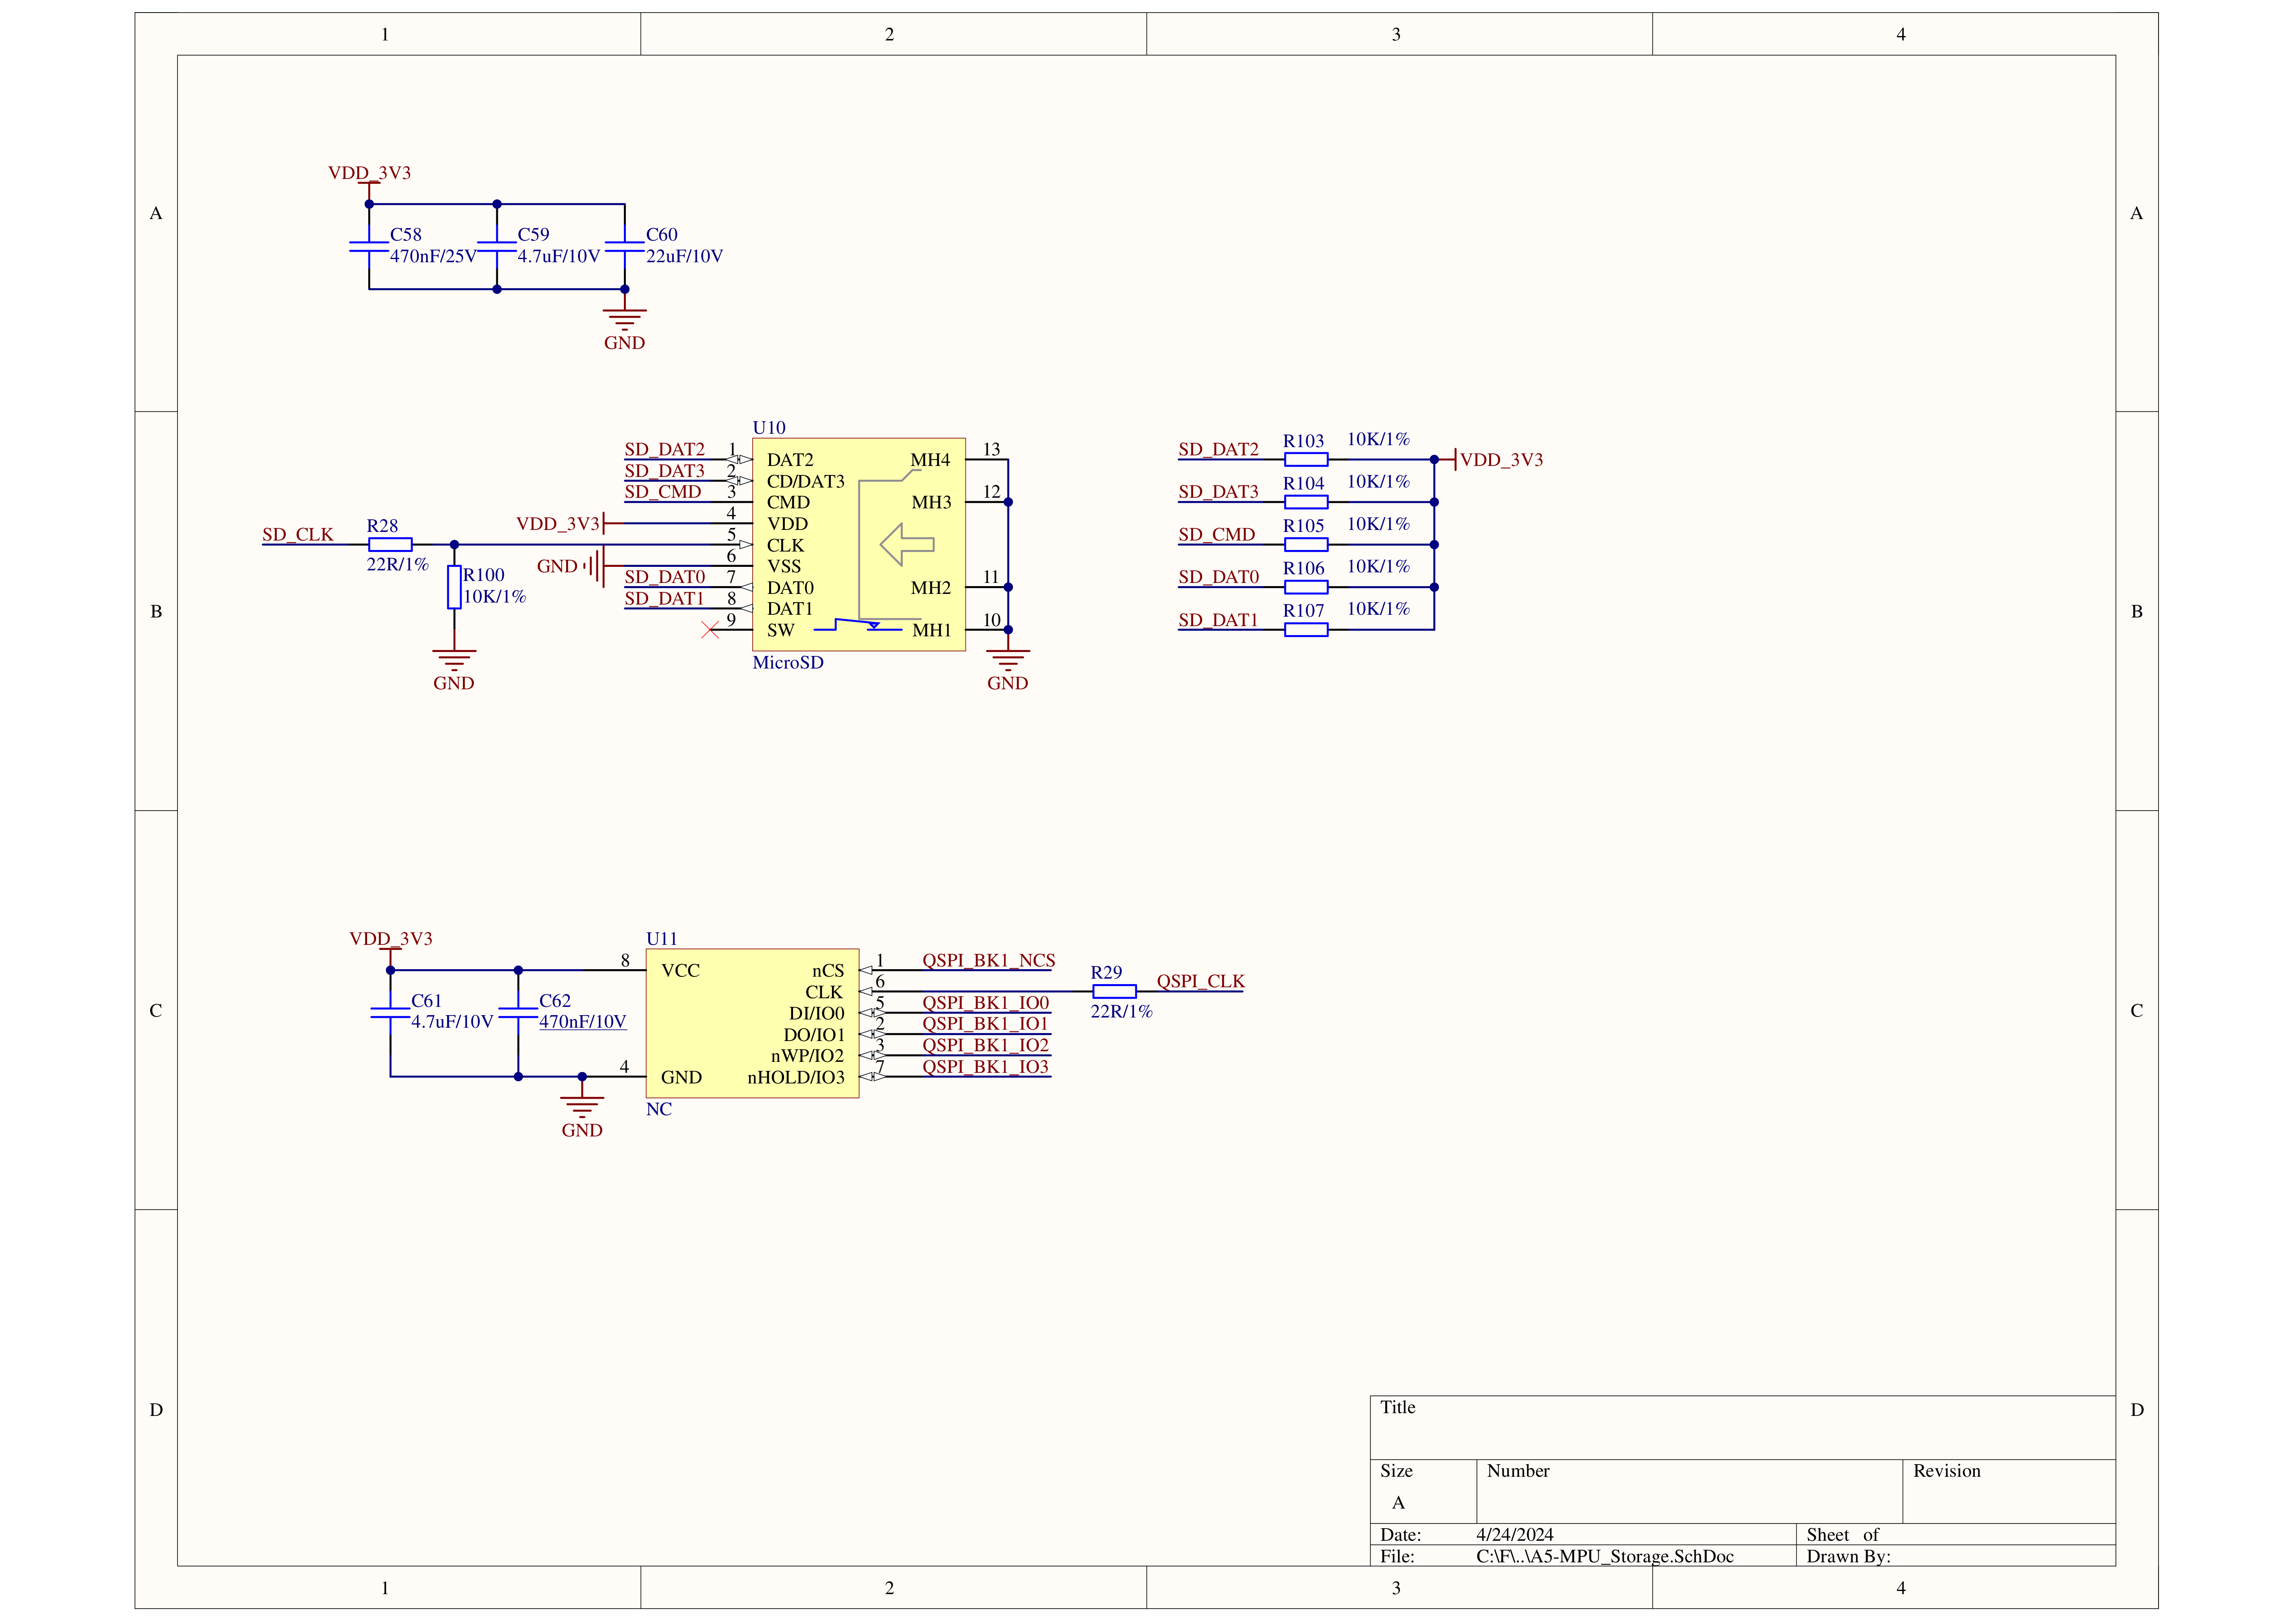Select the R104 pull-up resistor body
Viewport: 2296px width, 1622px height.
(1306, 502)
